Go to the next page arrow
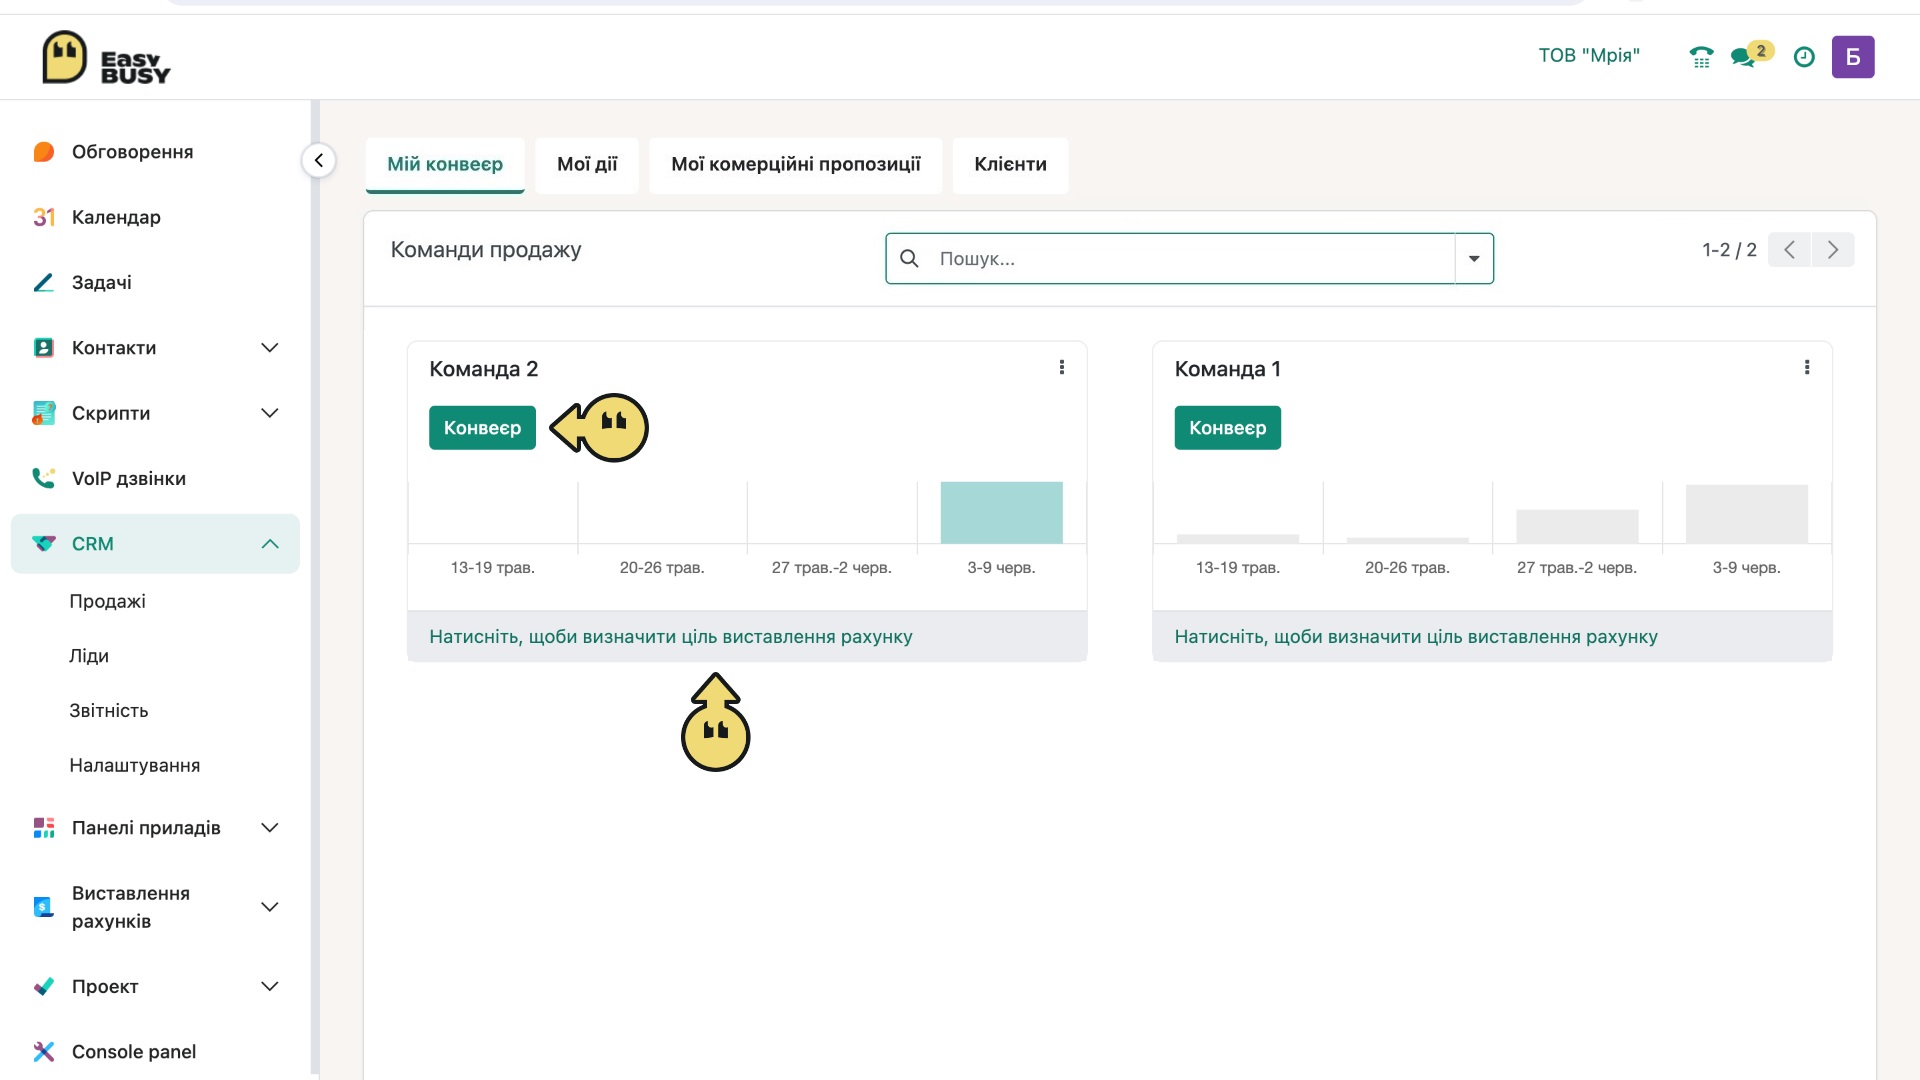This screenshot has width=1920, height=1080. [x=1833, y=250]
